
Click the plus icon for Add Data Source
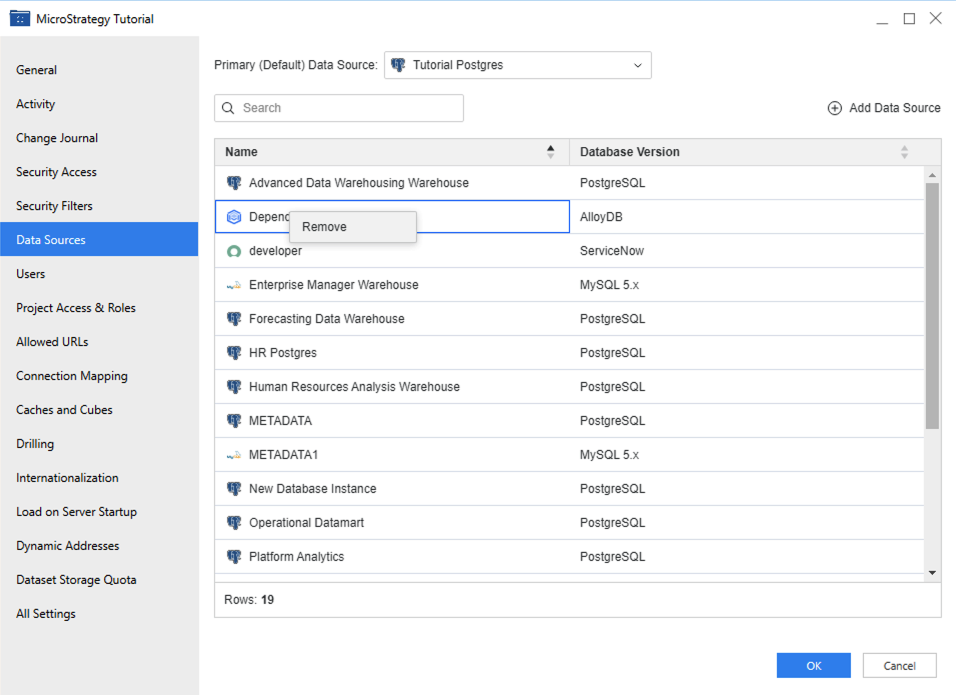[835, 108]
